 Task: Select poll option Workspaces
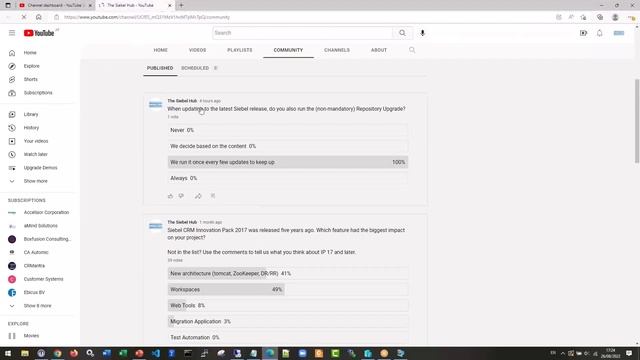(288, 289)
